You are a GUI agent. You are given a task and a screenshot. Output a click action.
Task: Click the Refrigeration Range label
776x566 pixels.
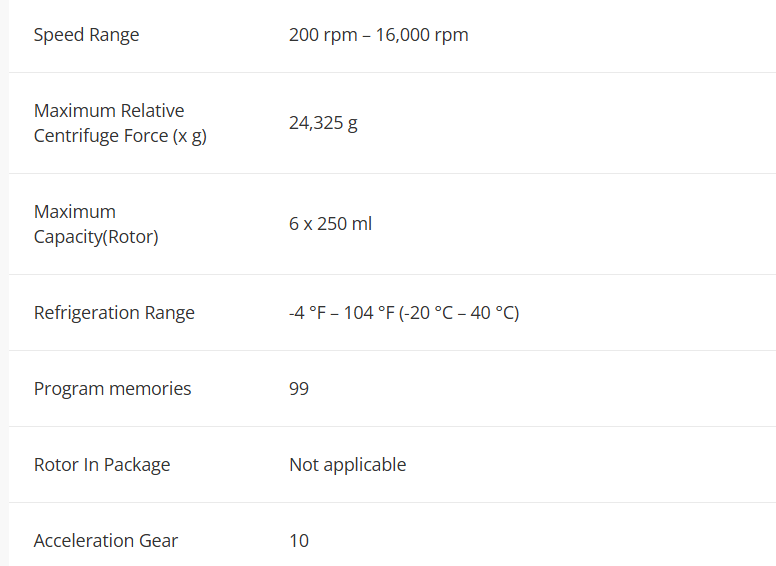pyautogui.click(x=114, y=313)
